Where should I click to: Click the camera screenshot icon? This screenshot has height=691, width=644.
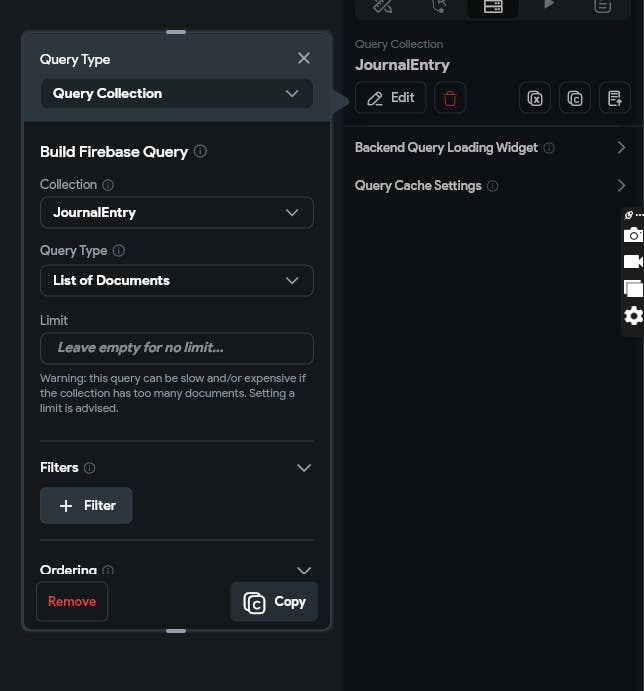633,236
